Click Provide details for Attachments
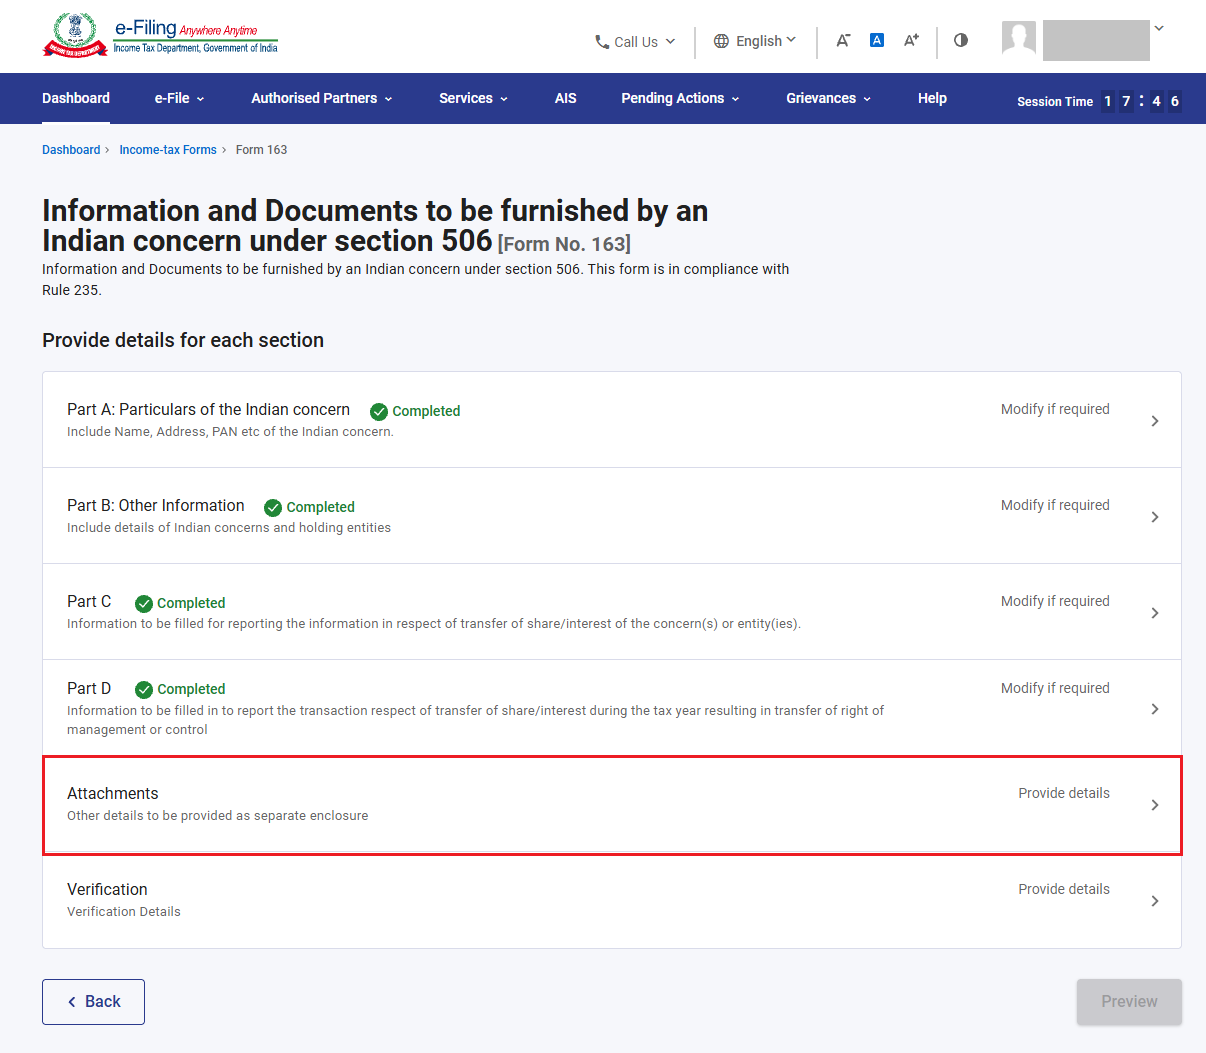Screen dimensions: 1206x1053 coord(1064,793)
